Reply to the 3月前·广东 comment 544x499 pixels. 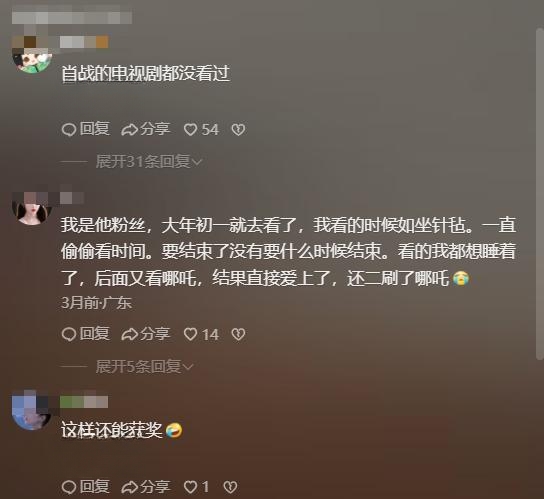pyautogui.click(x=86, y=334)
